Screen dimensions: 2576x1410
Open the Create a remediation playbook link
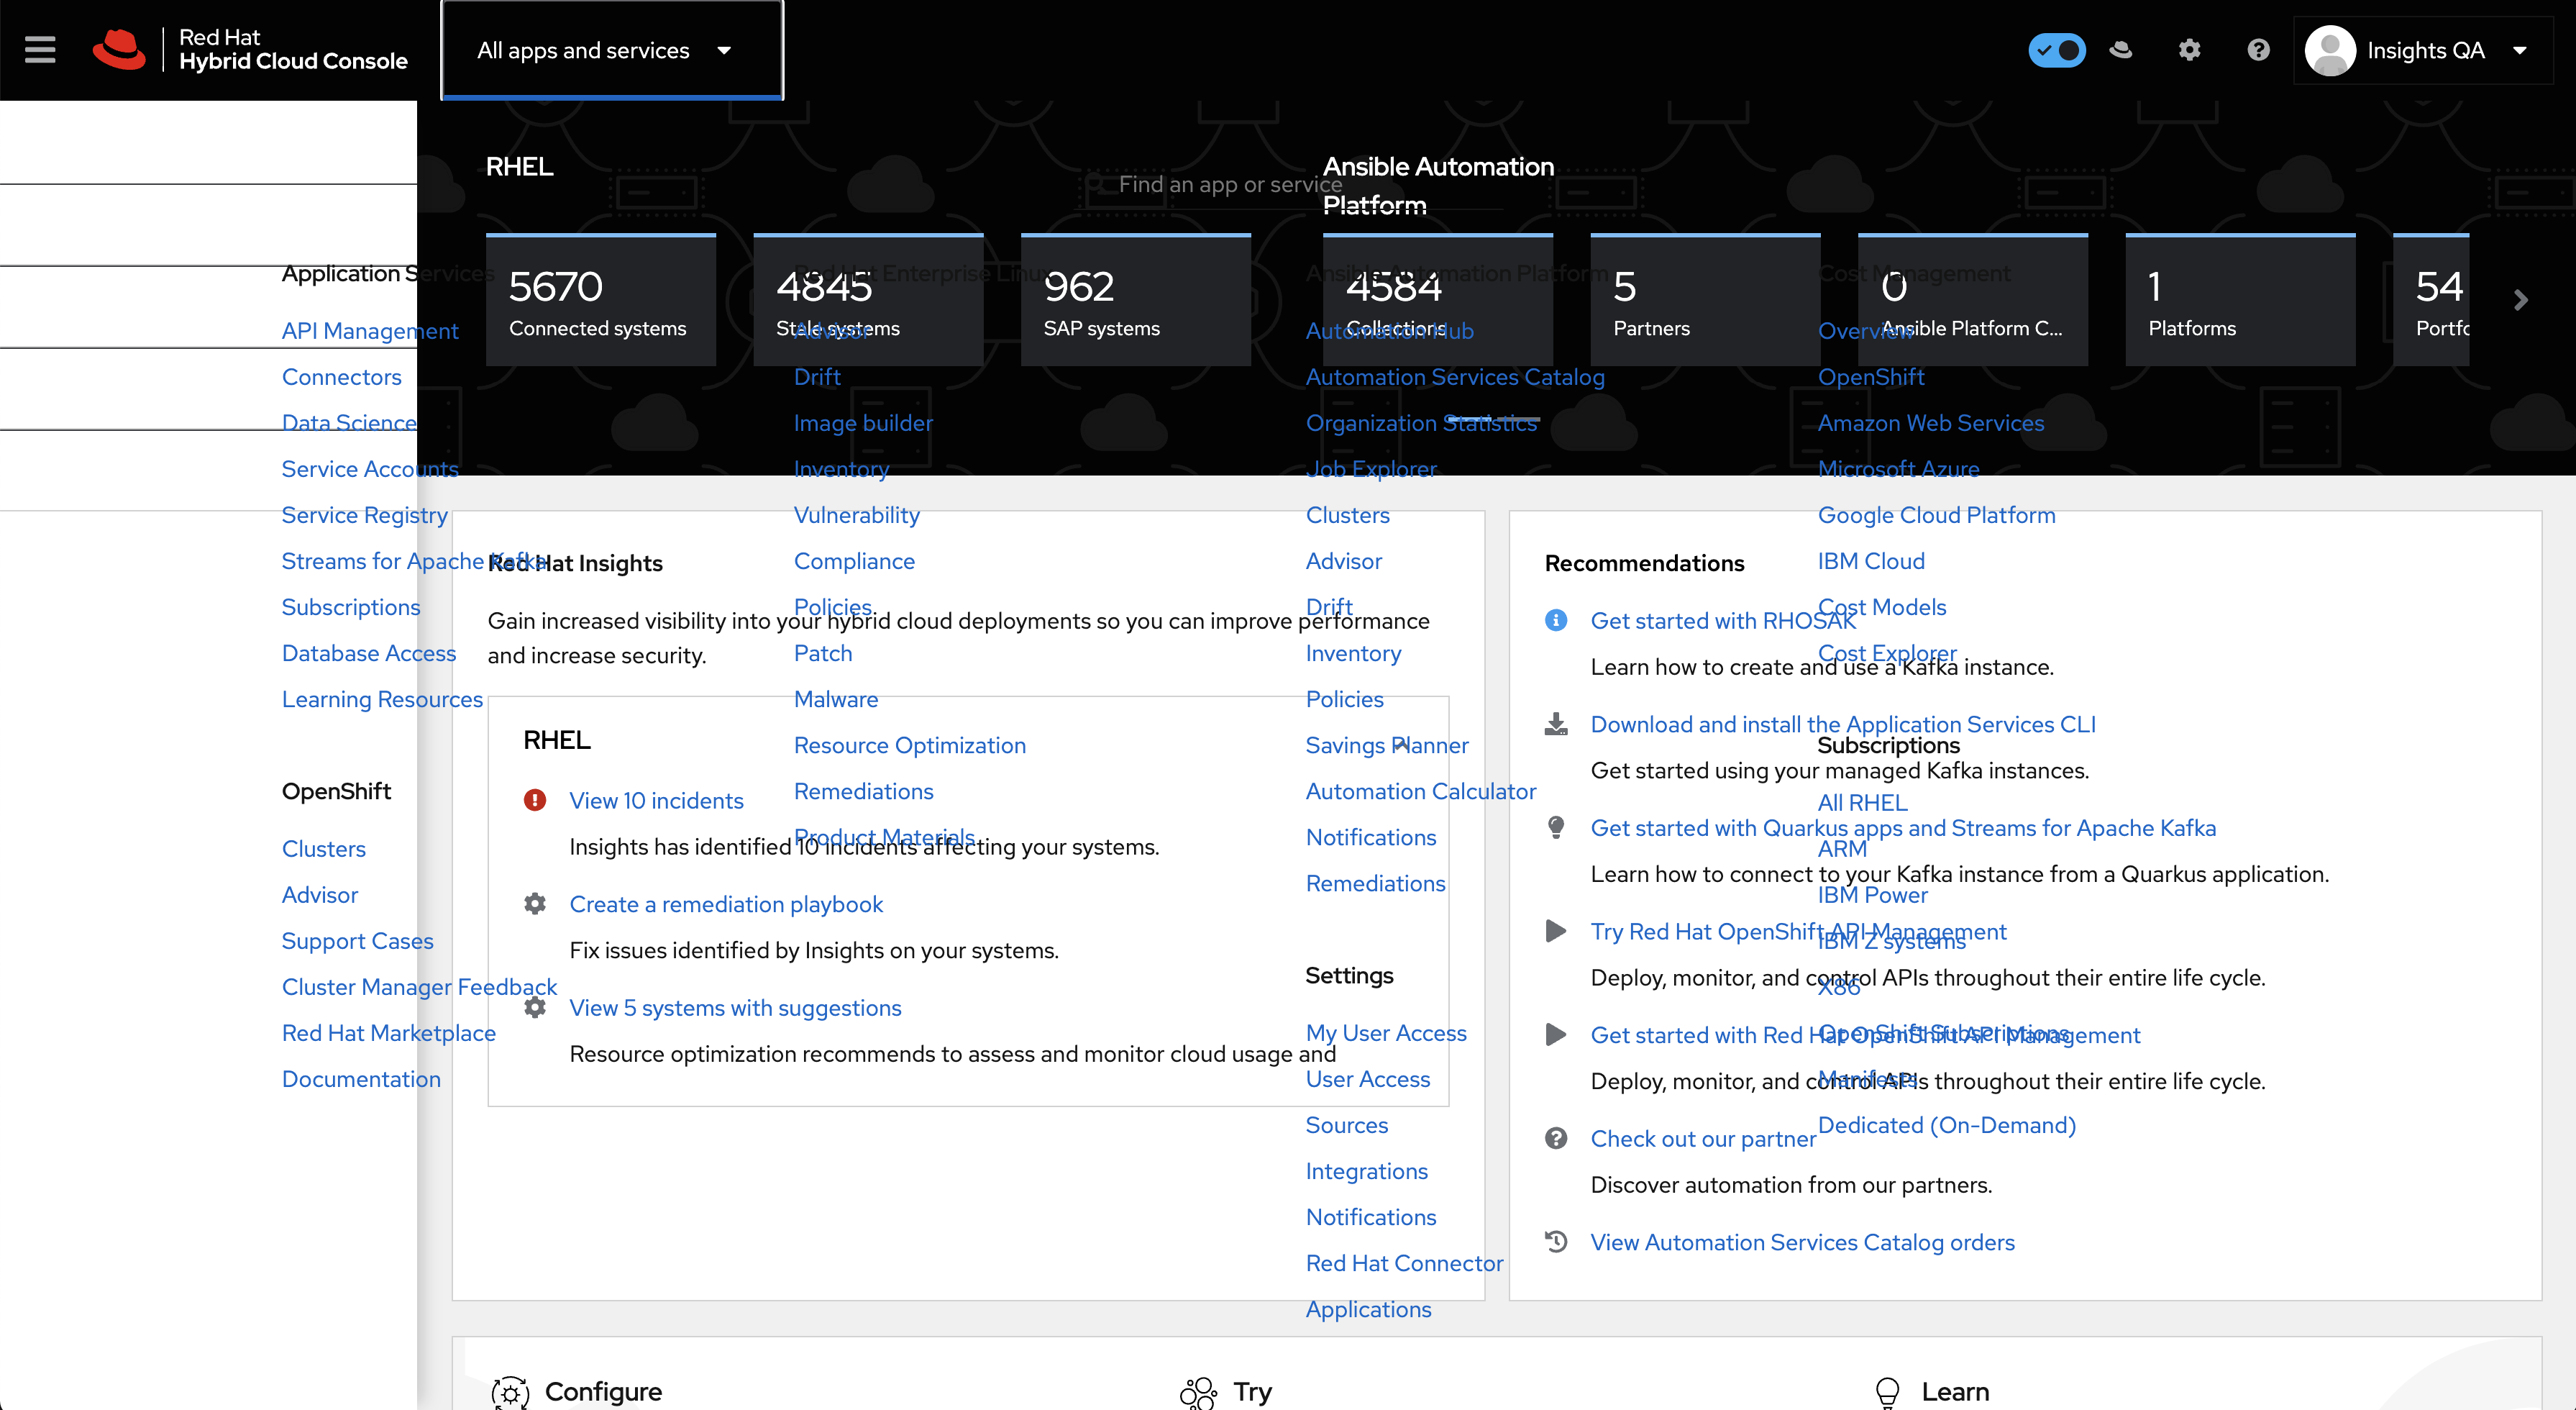(726, 904)
